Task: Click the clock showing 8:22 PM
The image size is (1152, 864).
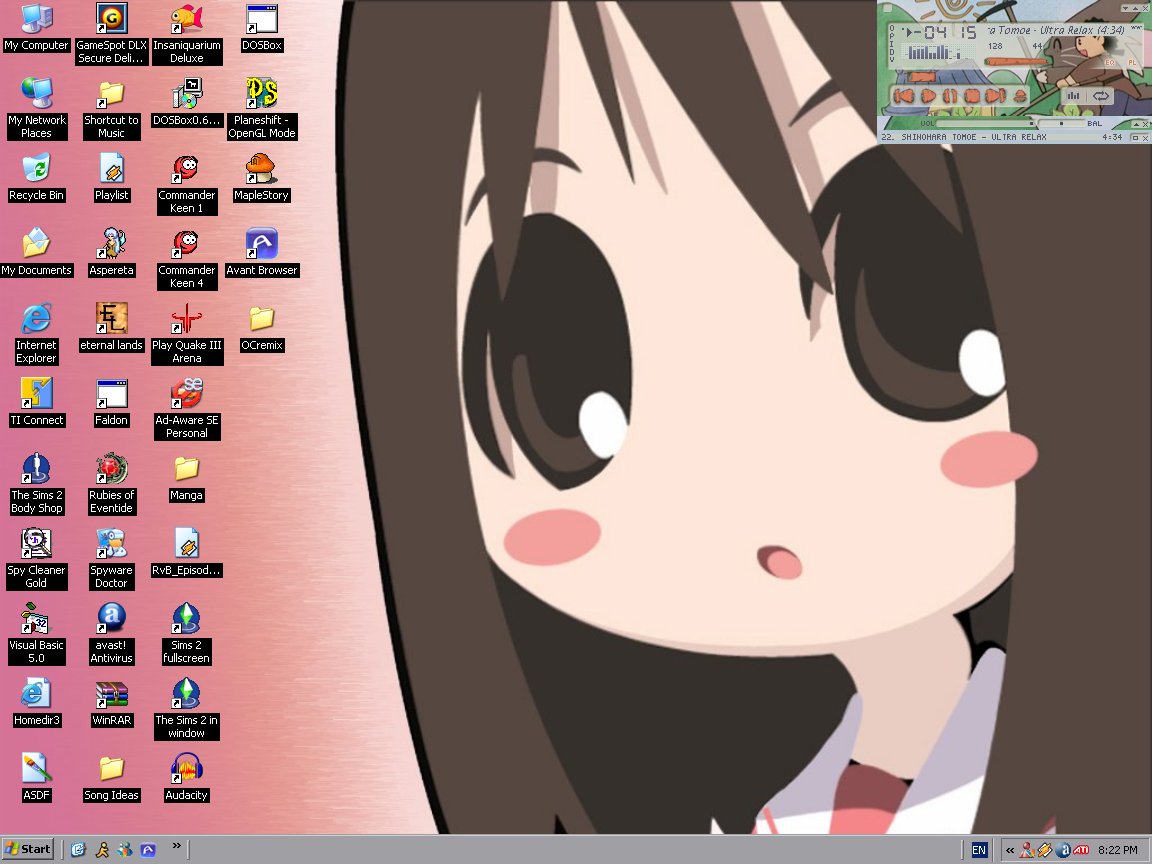Action: click(x=1117, y=850)
